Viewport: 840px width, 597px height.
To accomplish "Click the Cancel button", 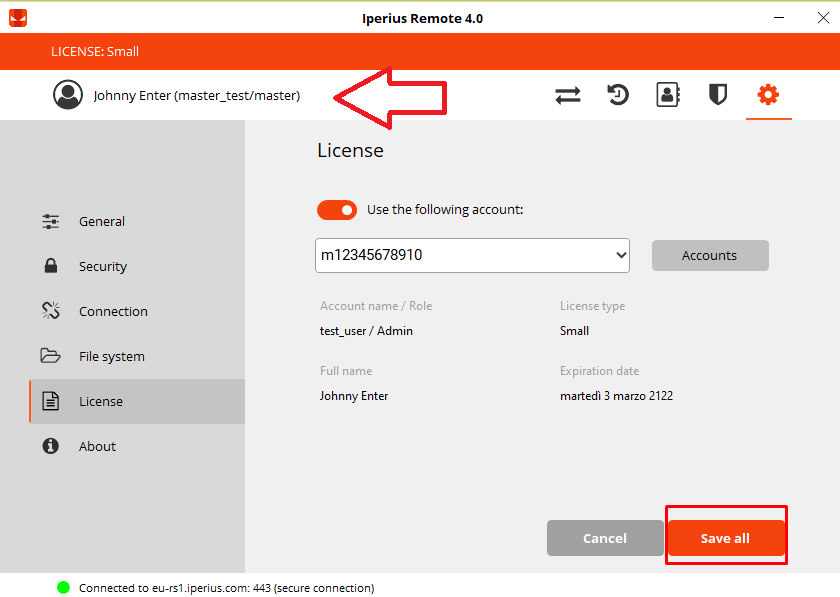I will pyautogui.click(x=605, y=538).
